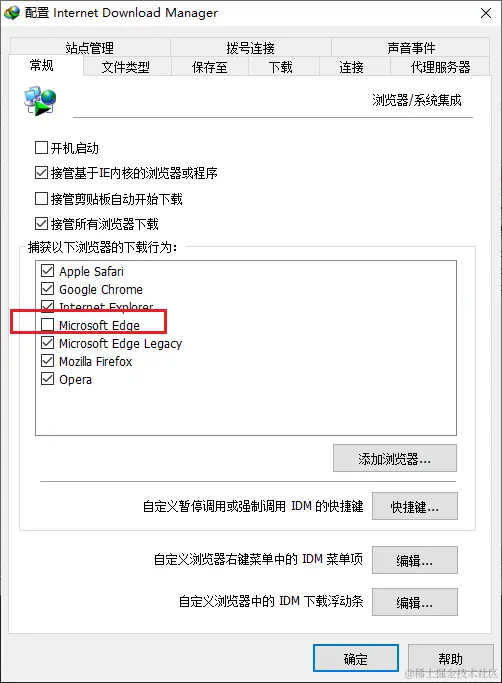Click 编辑... for right-click menu items

pos(415,560)
